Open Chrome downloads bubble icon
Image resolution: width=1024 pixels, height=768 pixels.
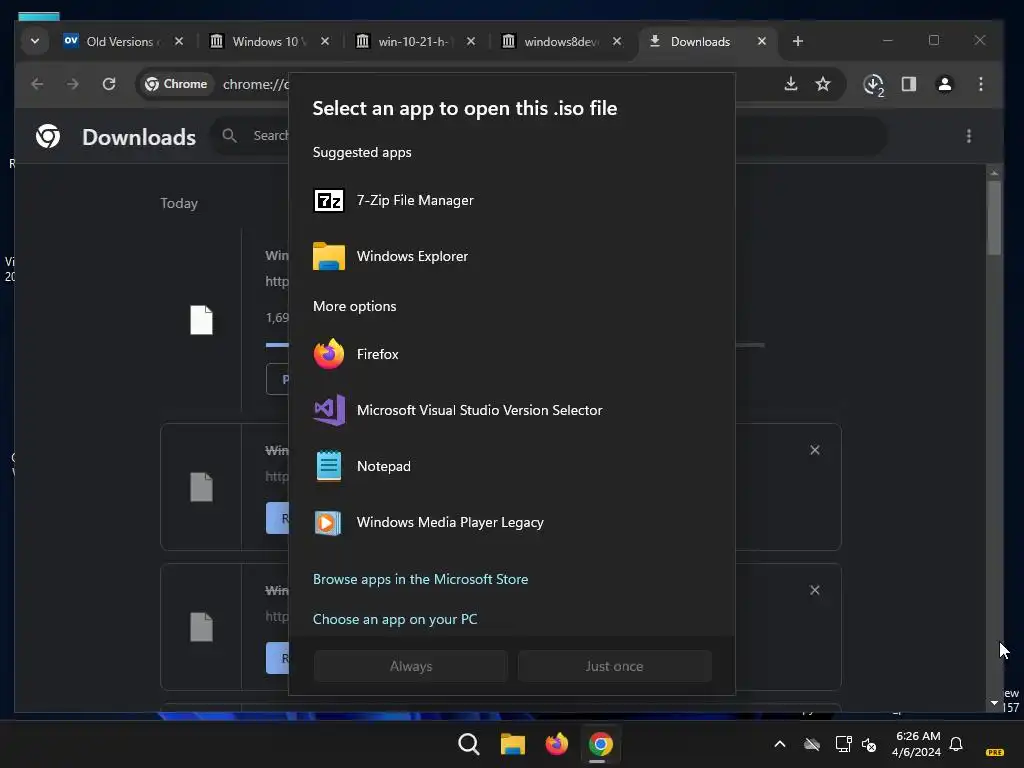[874, 84]
